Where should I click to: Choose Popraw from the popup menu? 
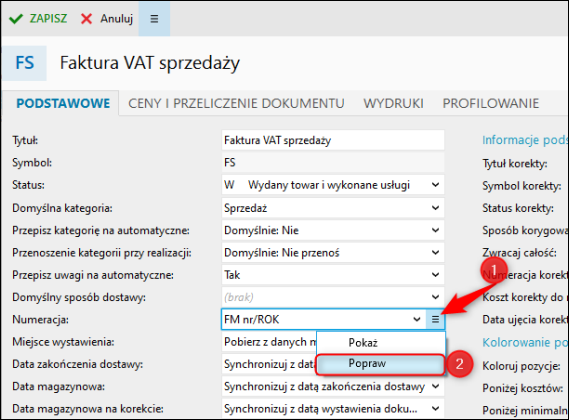(380, 364)
